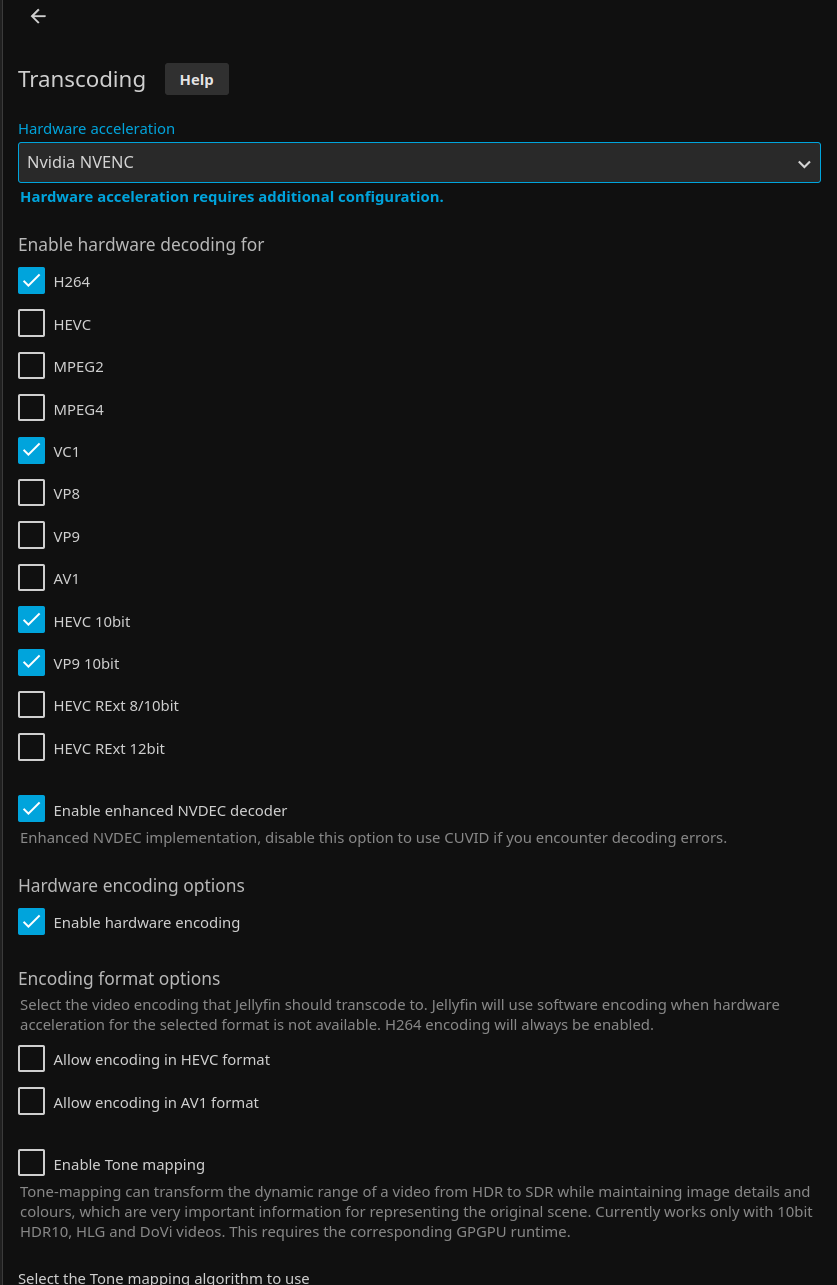Viewport: 837px width, 1285px height.
Task: Open the Transcoding Help button
Action: coord(196,79)
